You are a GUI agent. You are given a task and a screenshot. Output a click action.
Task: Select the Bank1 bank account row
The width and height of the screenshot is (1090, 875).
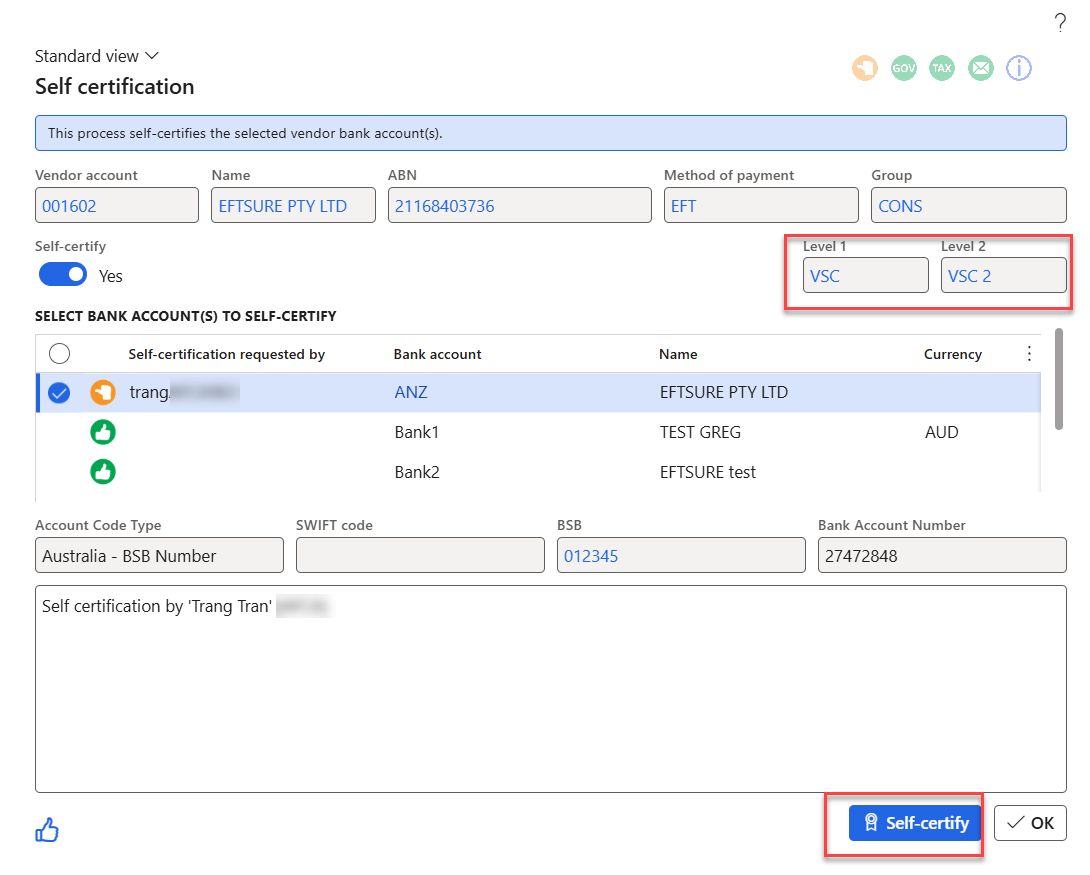point(539,432)
